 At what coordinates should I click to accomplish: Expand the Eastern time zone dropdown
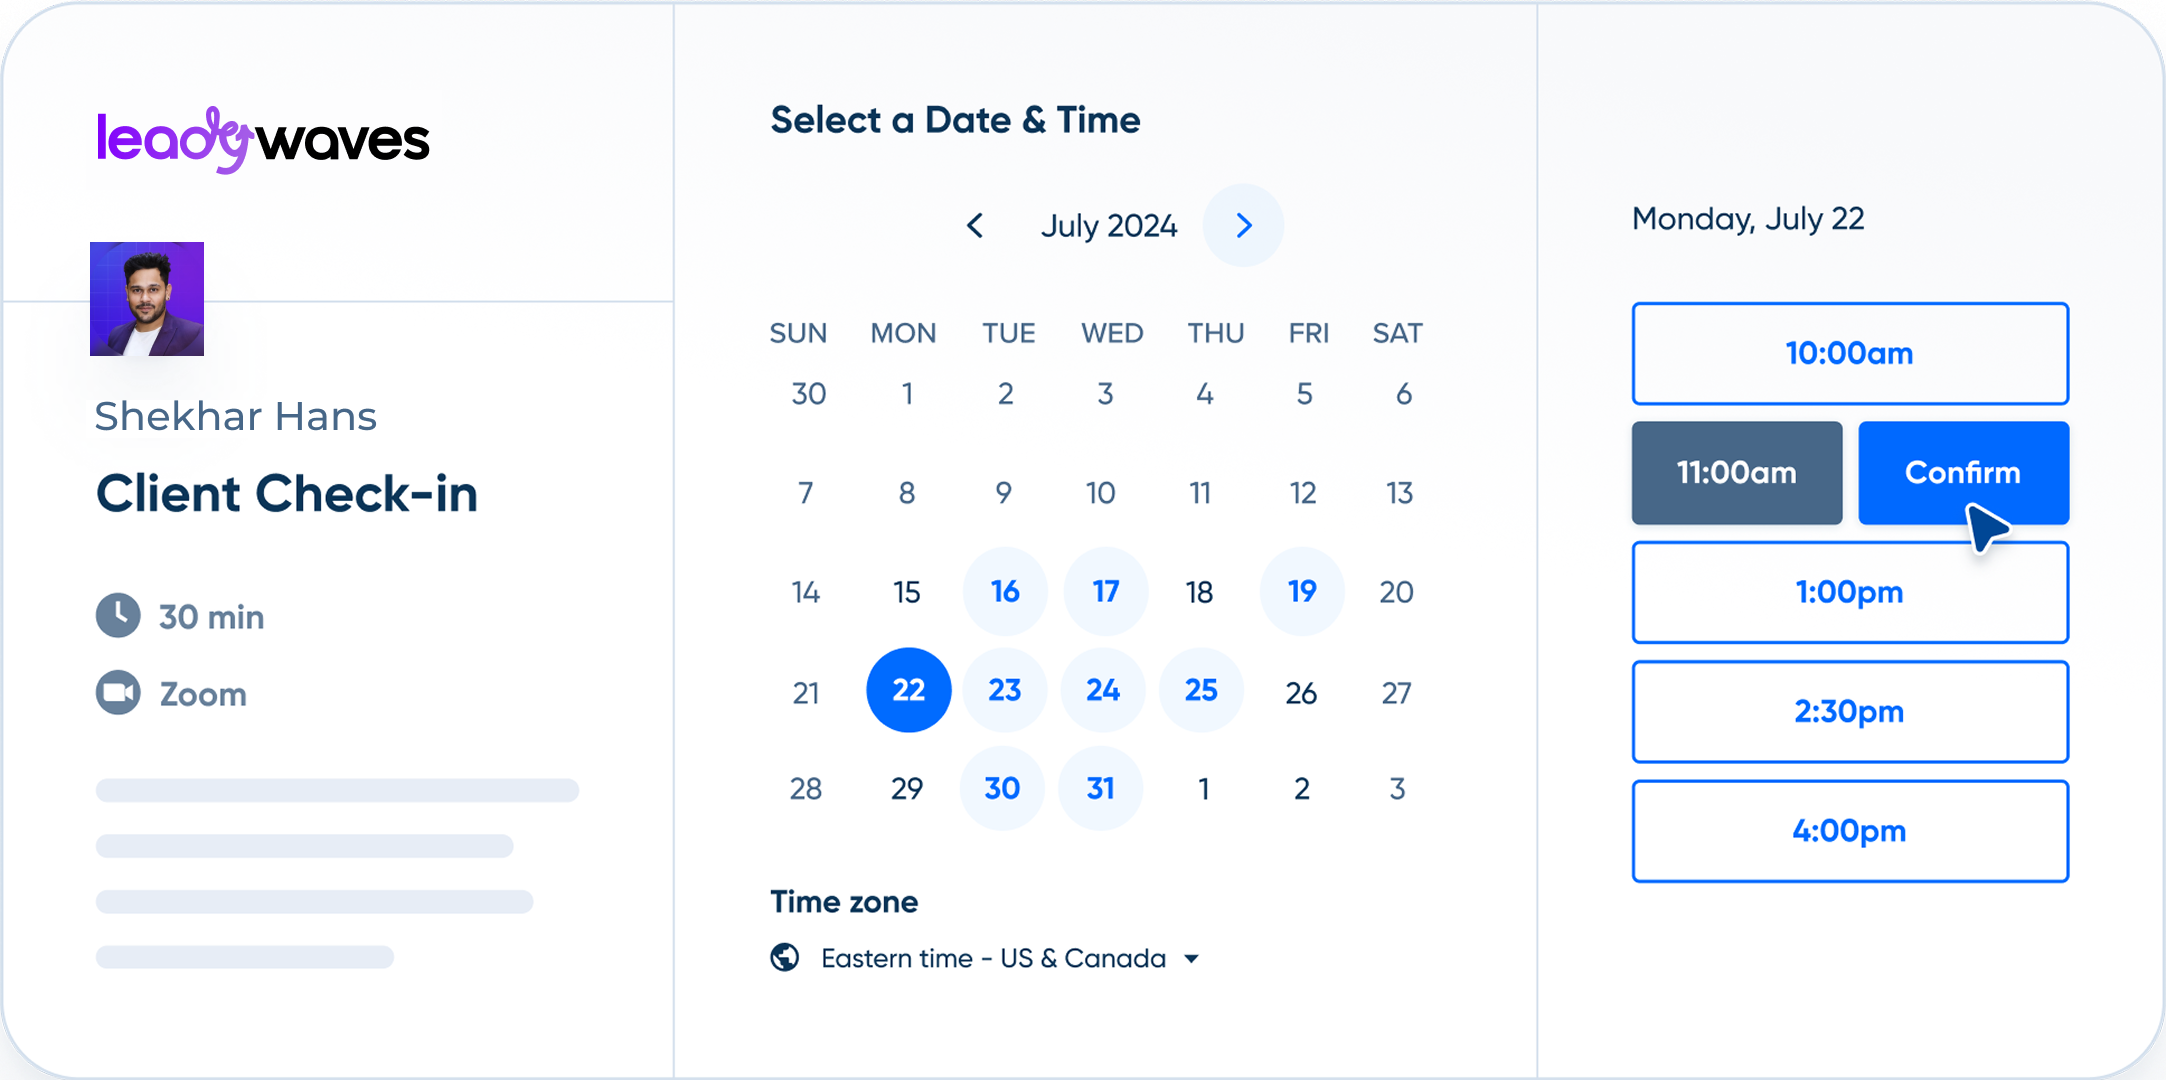(1191, 959)
